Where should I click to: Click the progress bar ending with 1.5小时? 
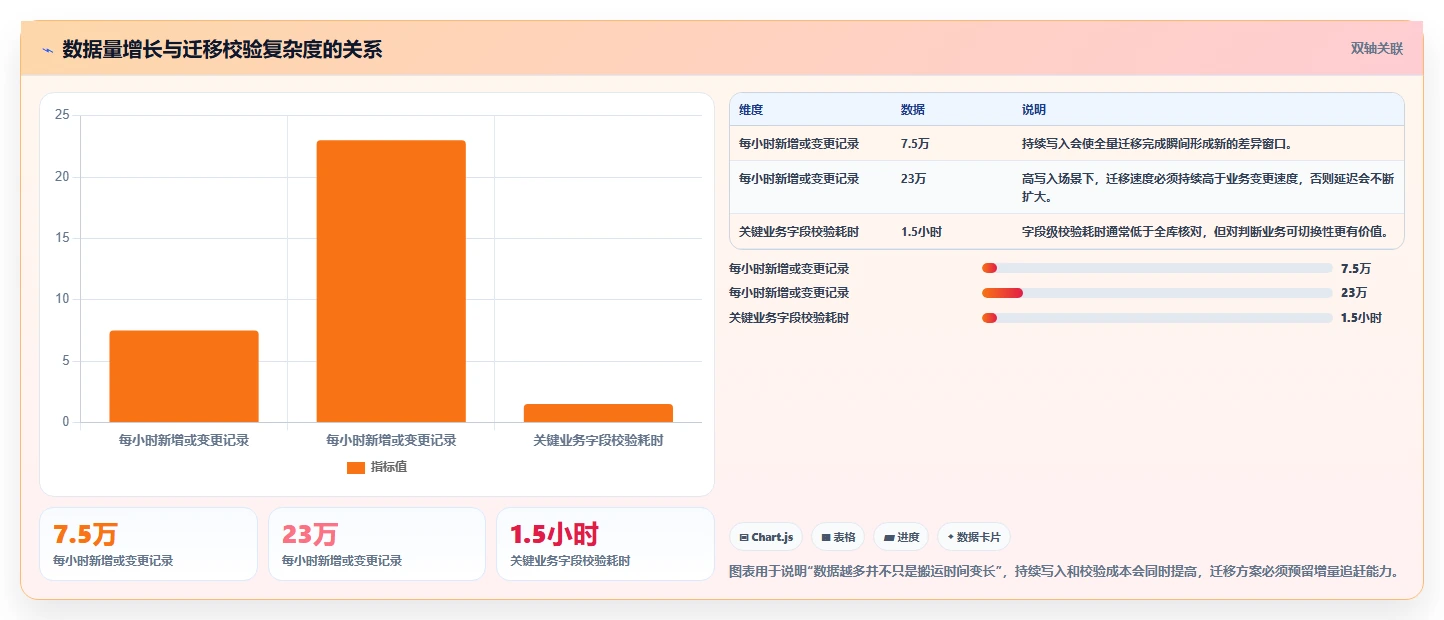1157,318
